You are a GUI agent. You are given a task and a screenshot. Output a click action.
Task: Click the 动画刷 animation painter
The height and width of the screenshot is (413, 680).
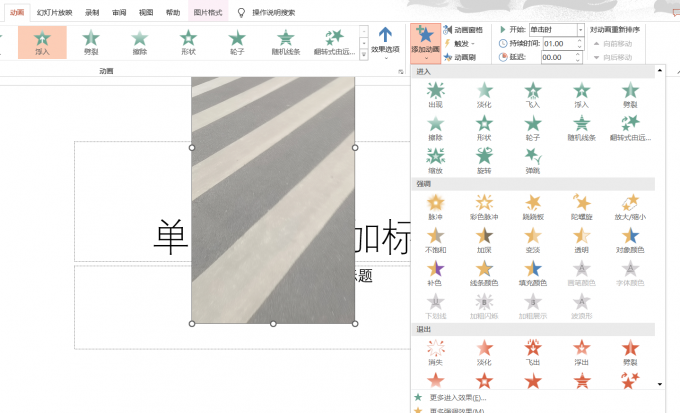(x=459, y=57)
